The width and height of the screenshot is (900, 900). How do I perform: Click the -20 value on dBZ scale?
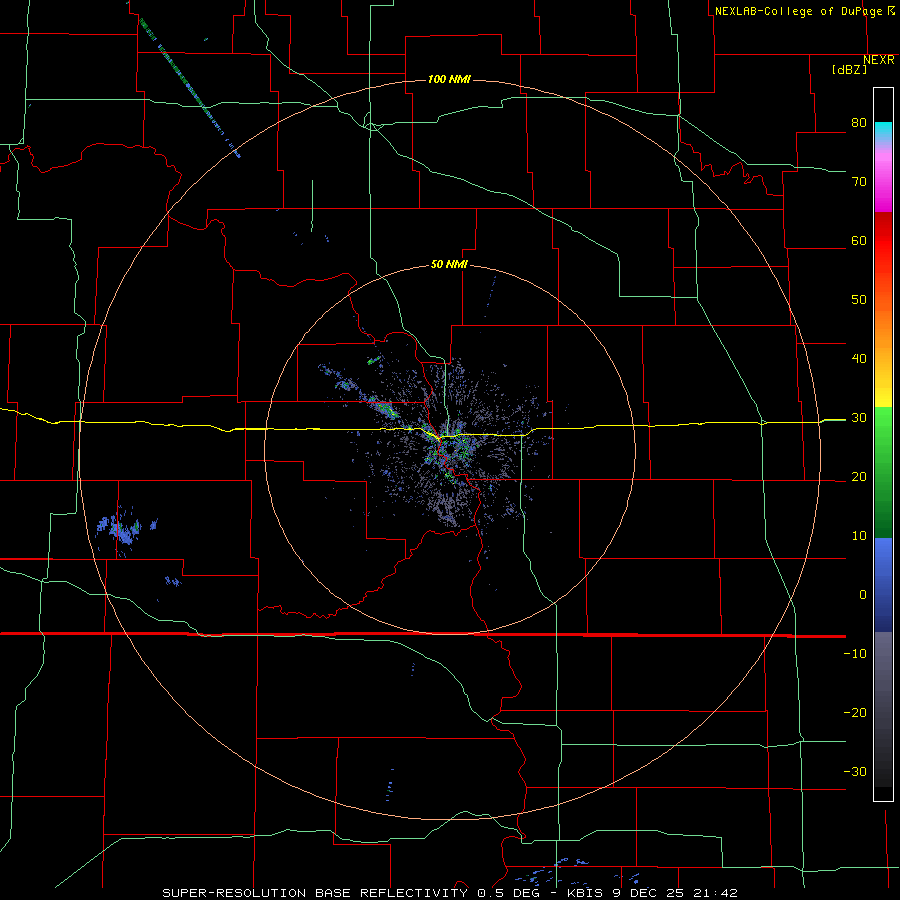(855, 713)
